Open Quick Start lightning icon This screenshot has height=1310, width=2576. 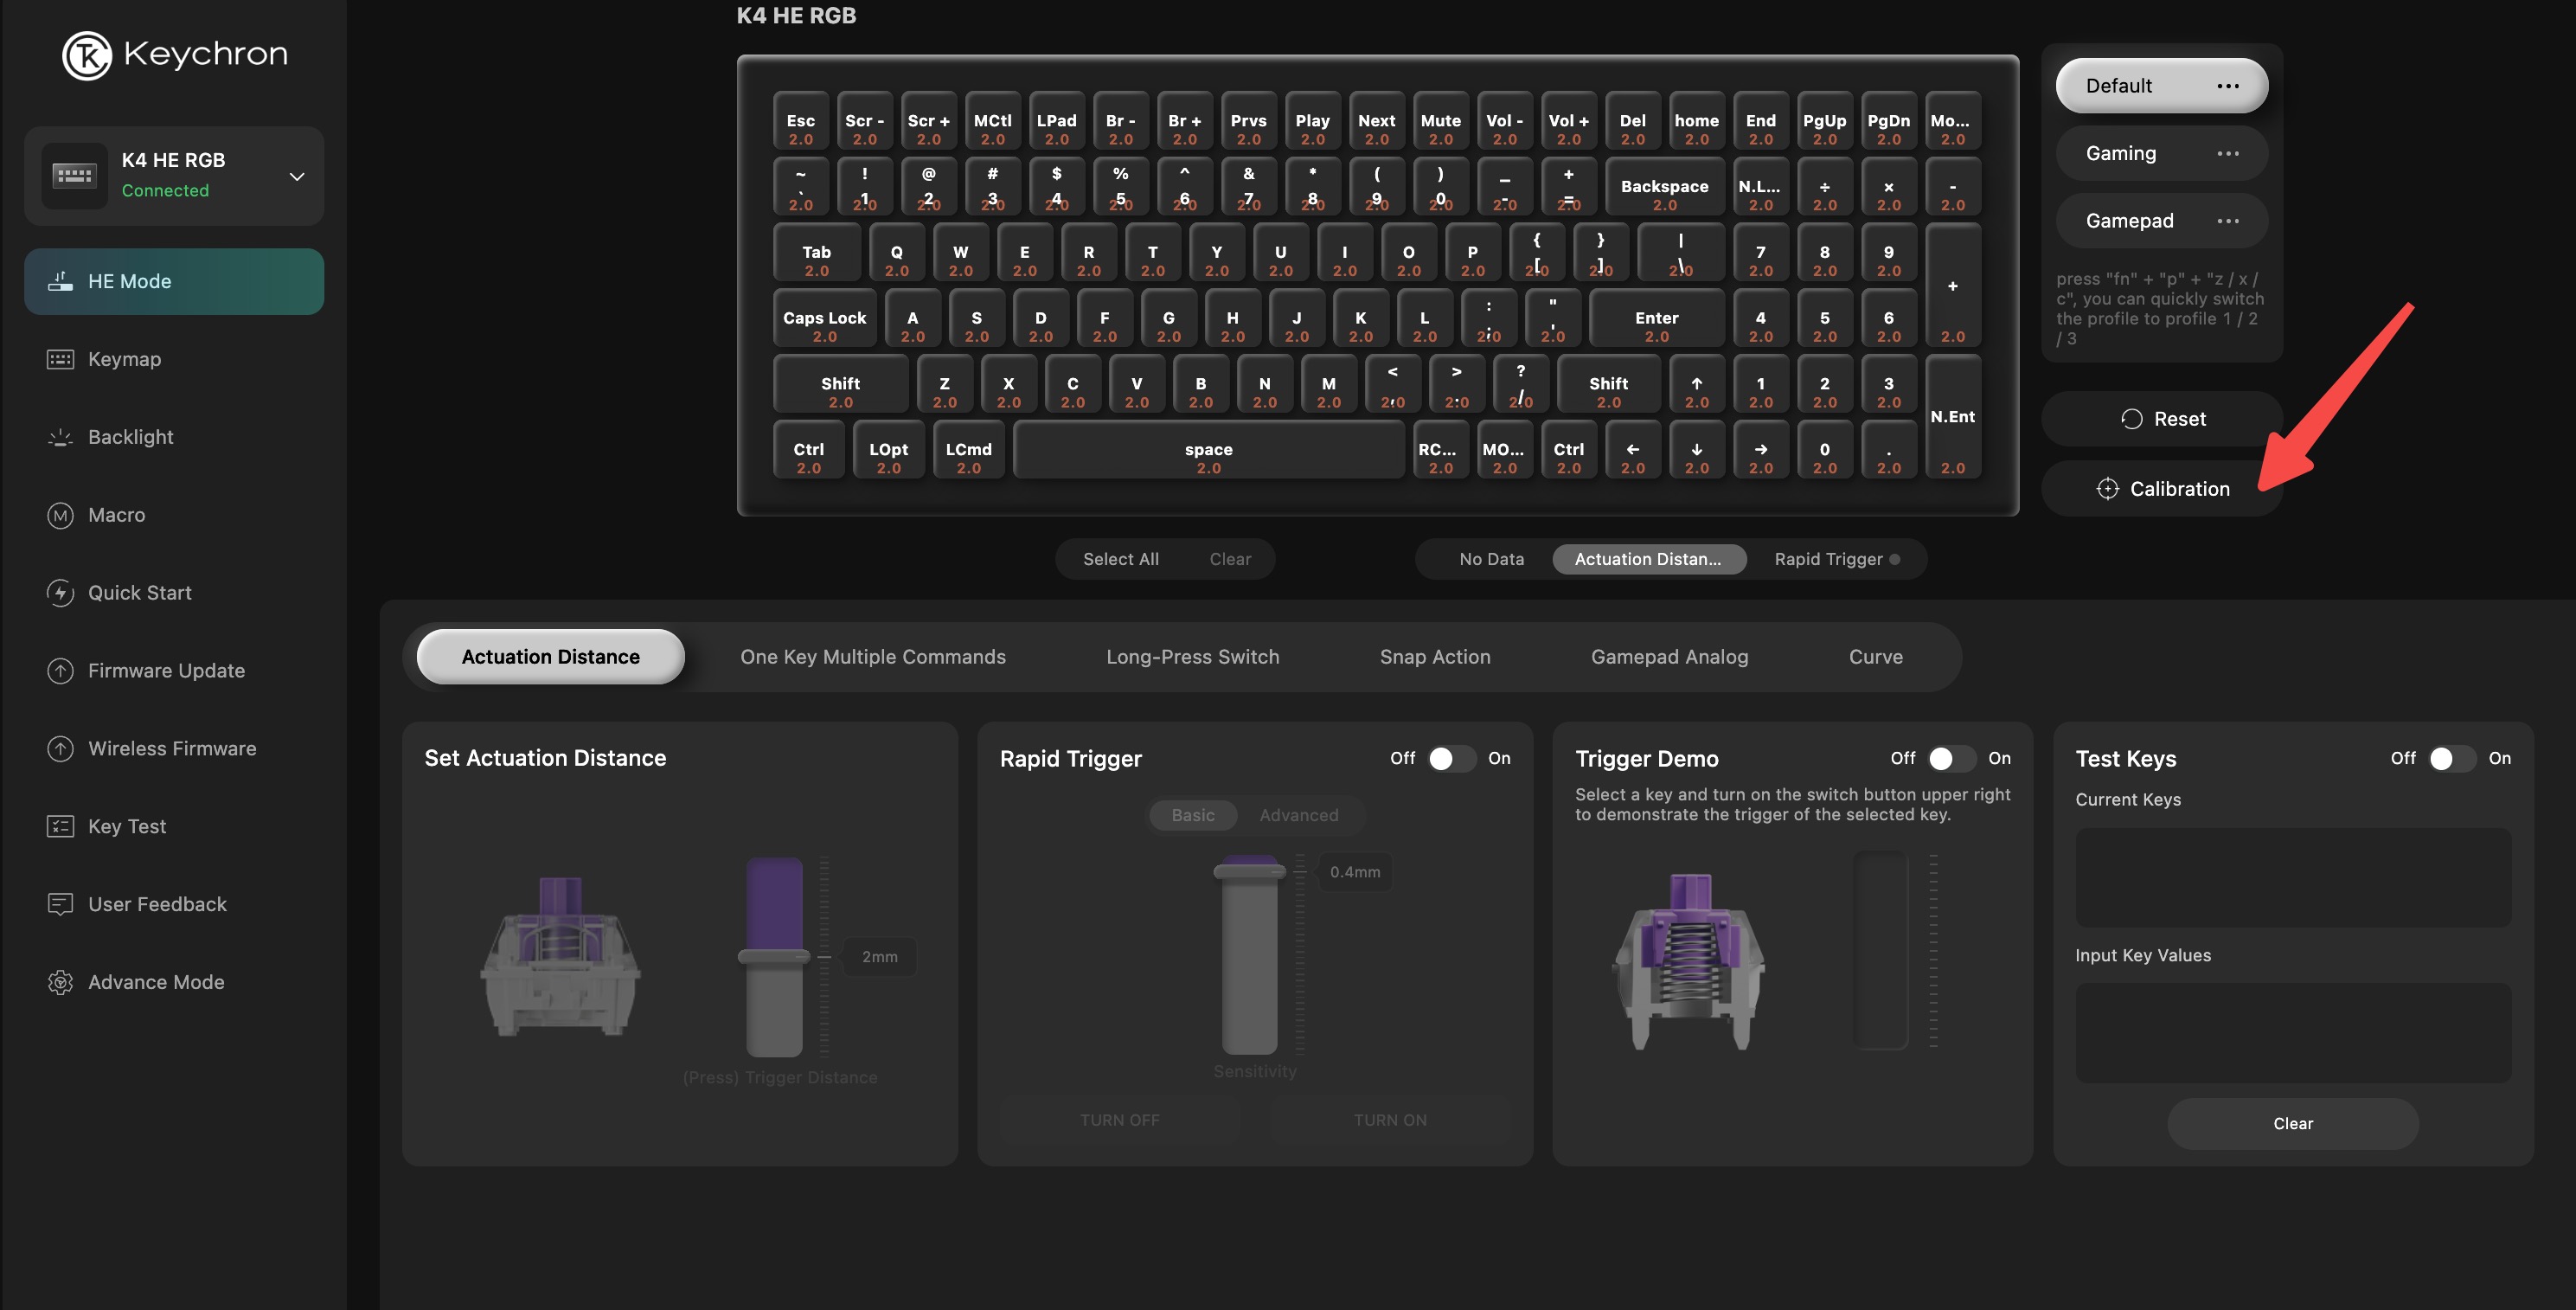60,593
